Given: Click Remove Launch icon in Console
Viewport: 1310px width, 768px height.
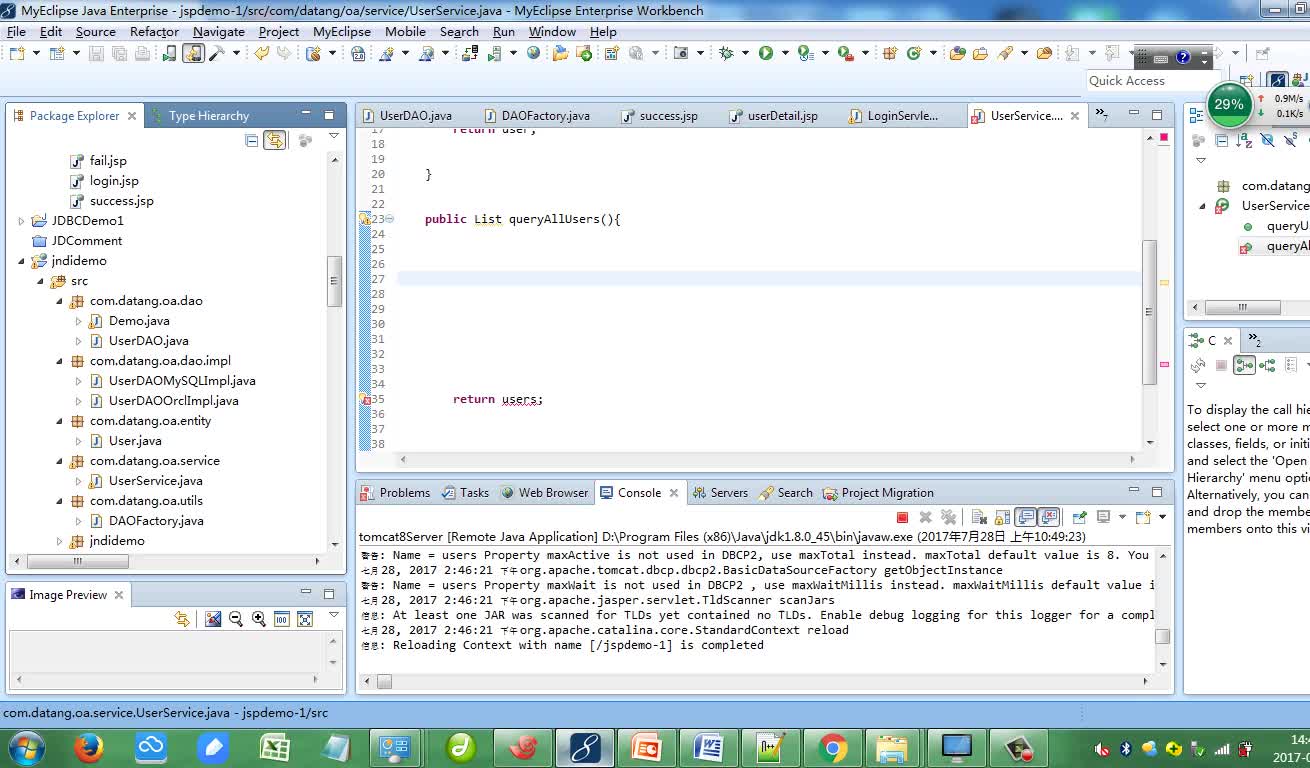Looking at the screenshot, I should point(926,517).
